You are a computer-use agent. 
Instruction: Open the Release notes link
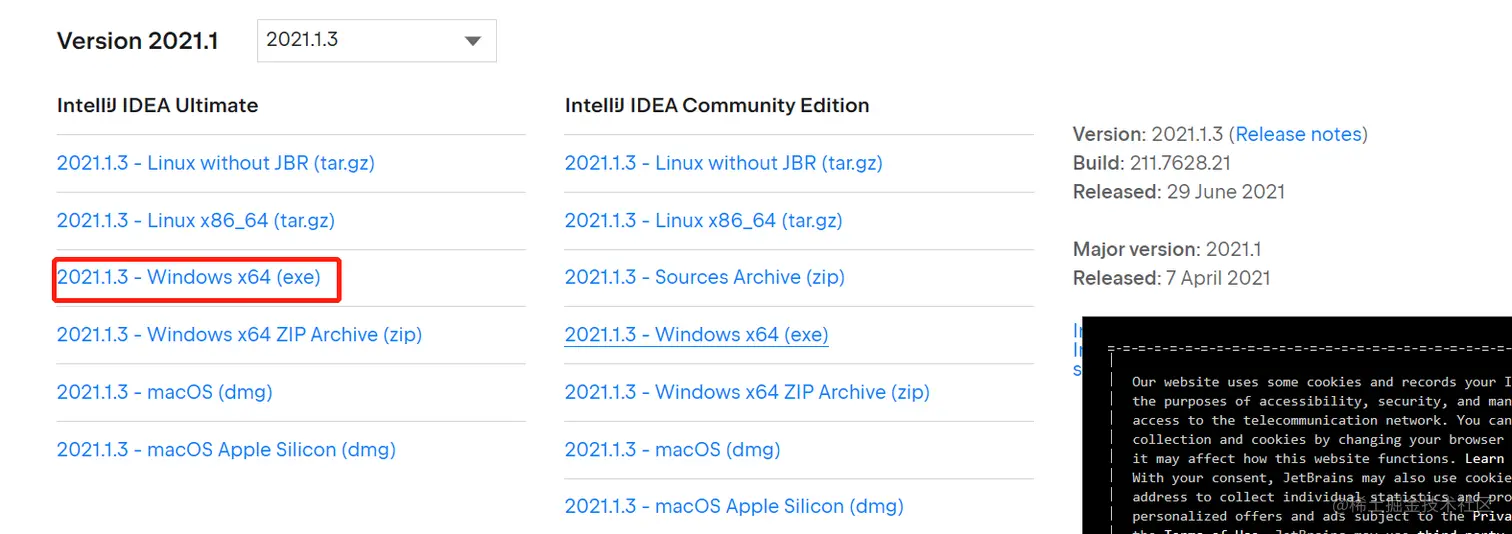pos(1298,134)
